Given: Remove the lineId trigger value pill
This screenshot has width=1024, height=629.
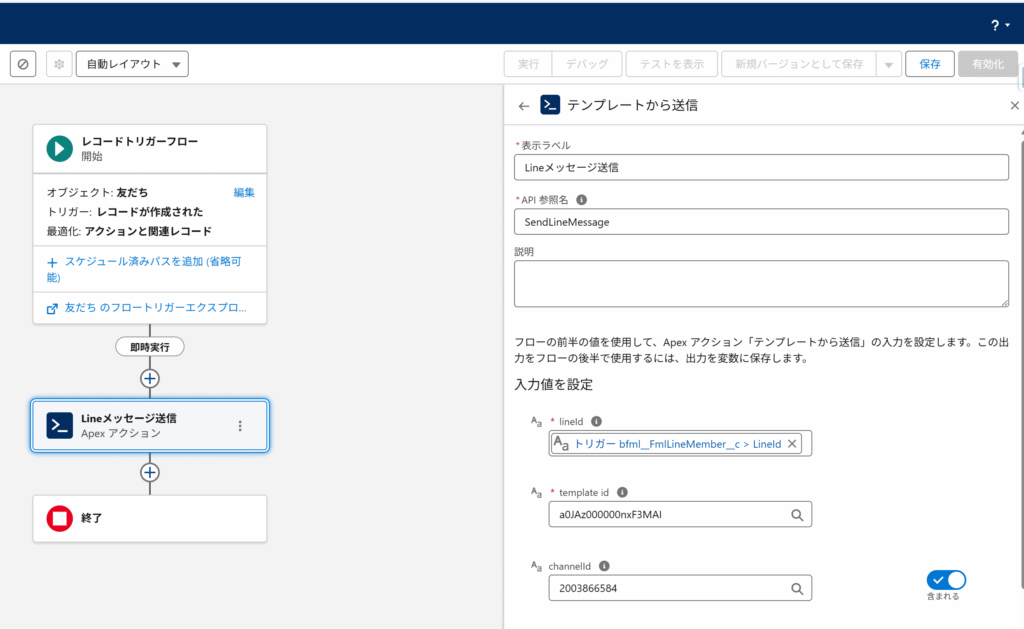Looking at the screenshot, I should 793,443.
